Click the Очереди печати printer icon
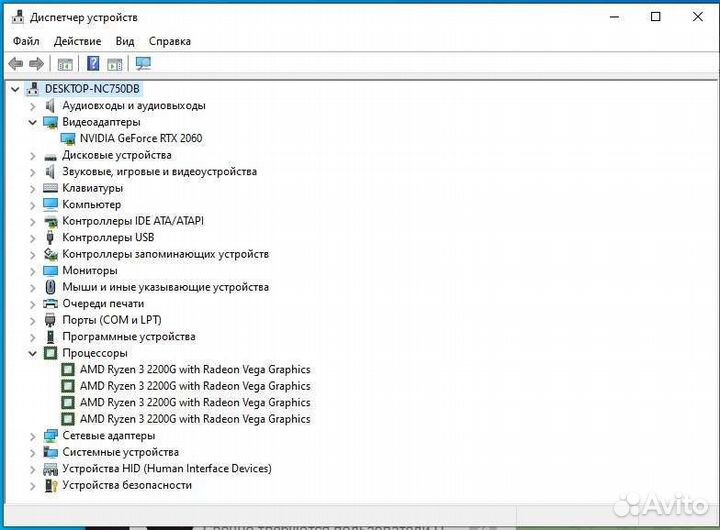Image resolution: width=720 pixels, height=530 pixels. tap(50, 304)
